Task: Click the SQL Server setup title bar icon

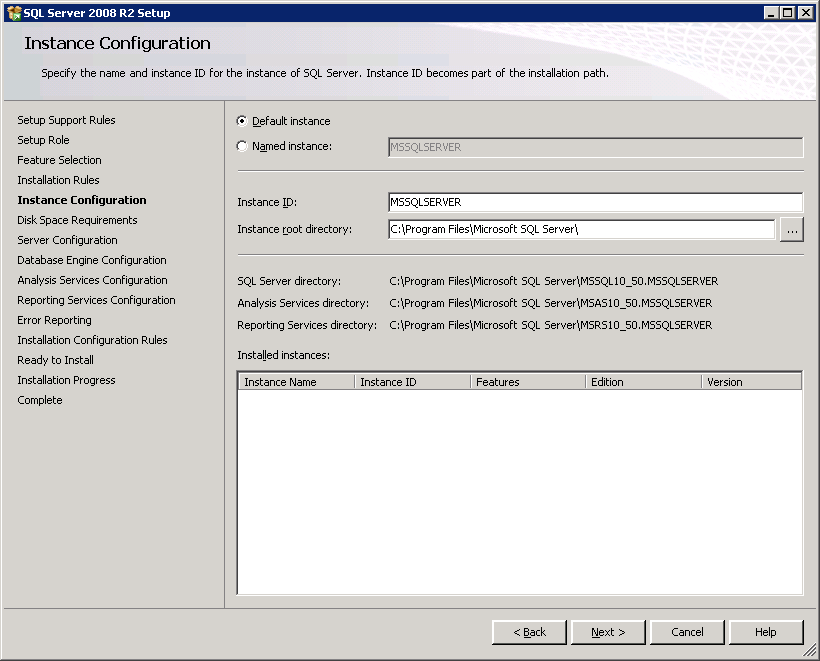Action: click(x=14, y=13)
